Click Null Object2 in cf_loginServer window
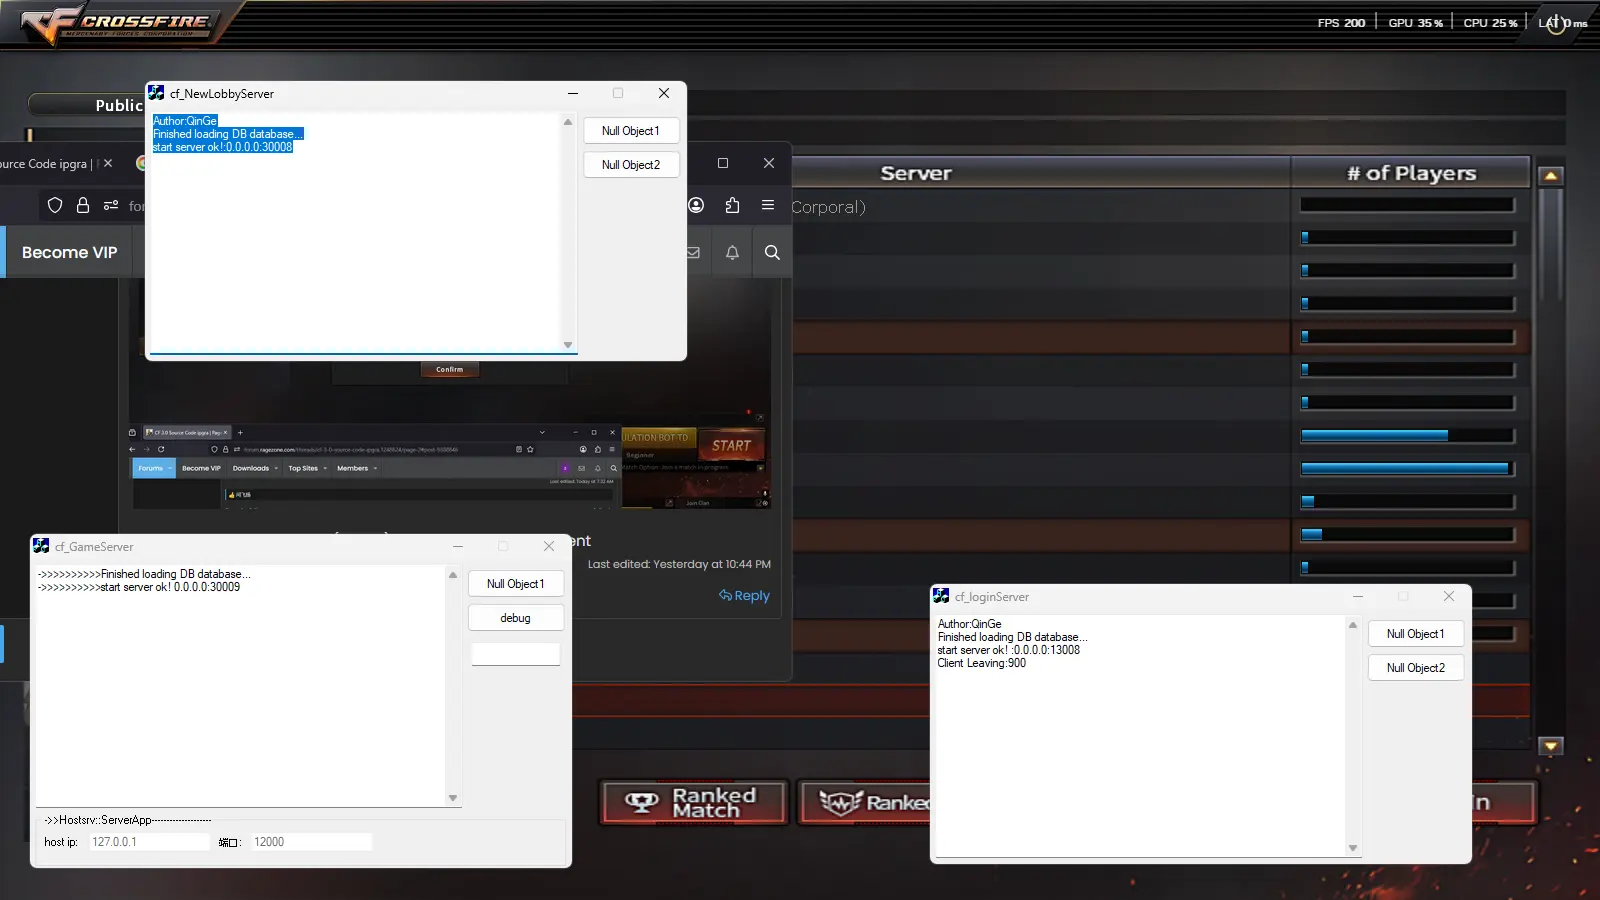 click(x=1416, y=668)
